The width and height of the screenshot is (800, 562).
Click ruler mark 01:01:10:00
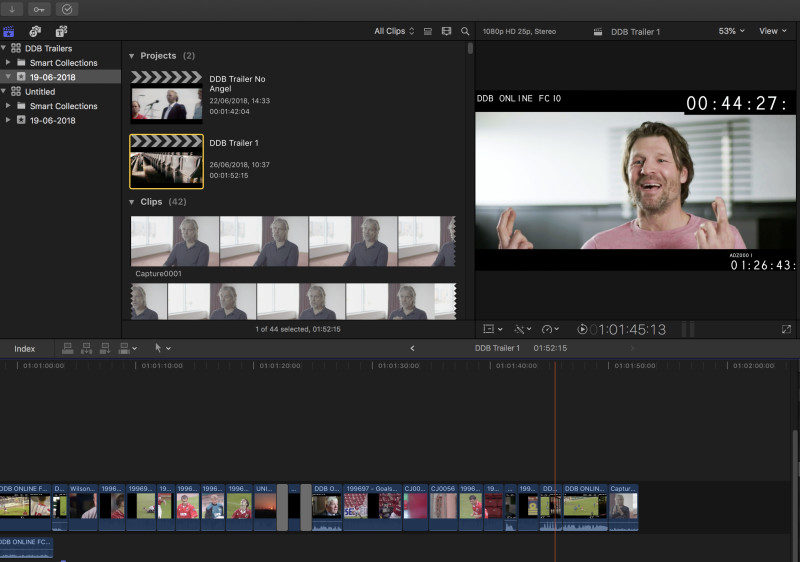[162, 366]
